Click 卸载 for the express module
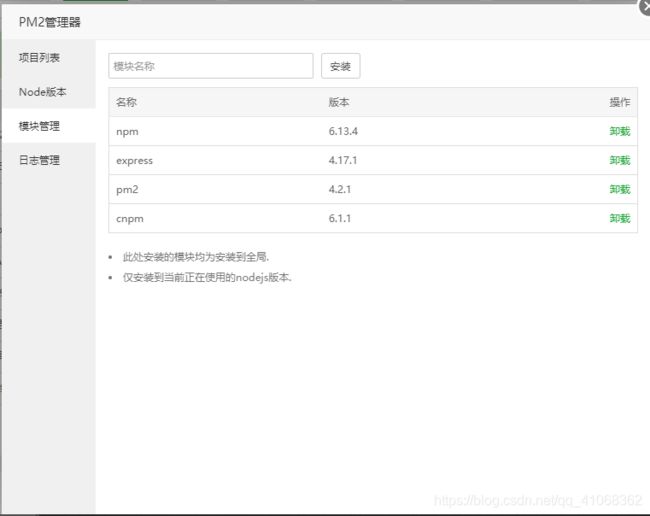This screenshot has width=650, height=516. pyautogui.click(x=619, y=160)
